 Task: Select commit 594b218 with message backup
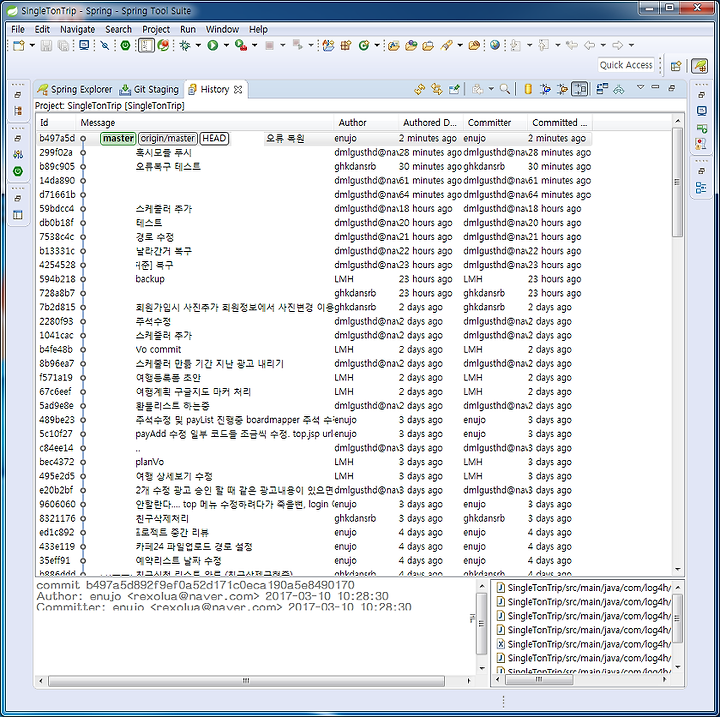point(314,279)
